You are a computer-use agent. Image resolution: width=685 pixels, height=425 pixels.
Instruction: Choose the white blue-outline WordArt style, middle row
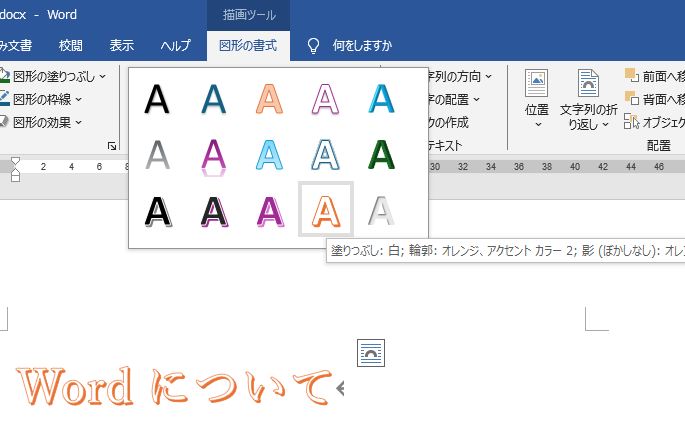[325, 155]
